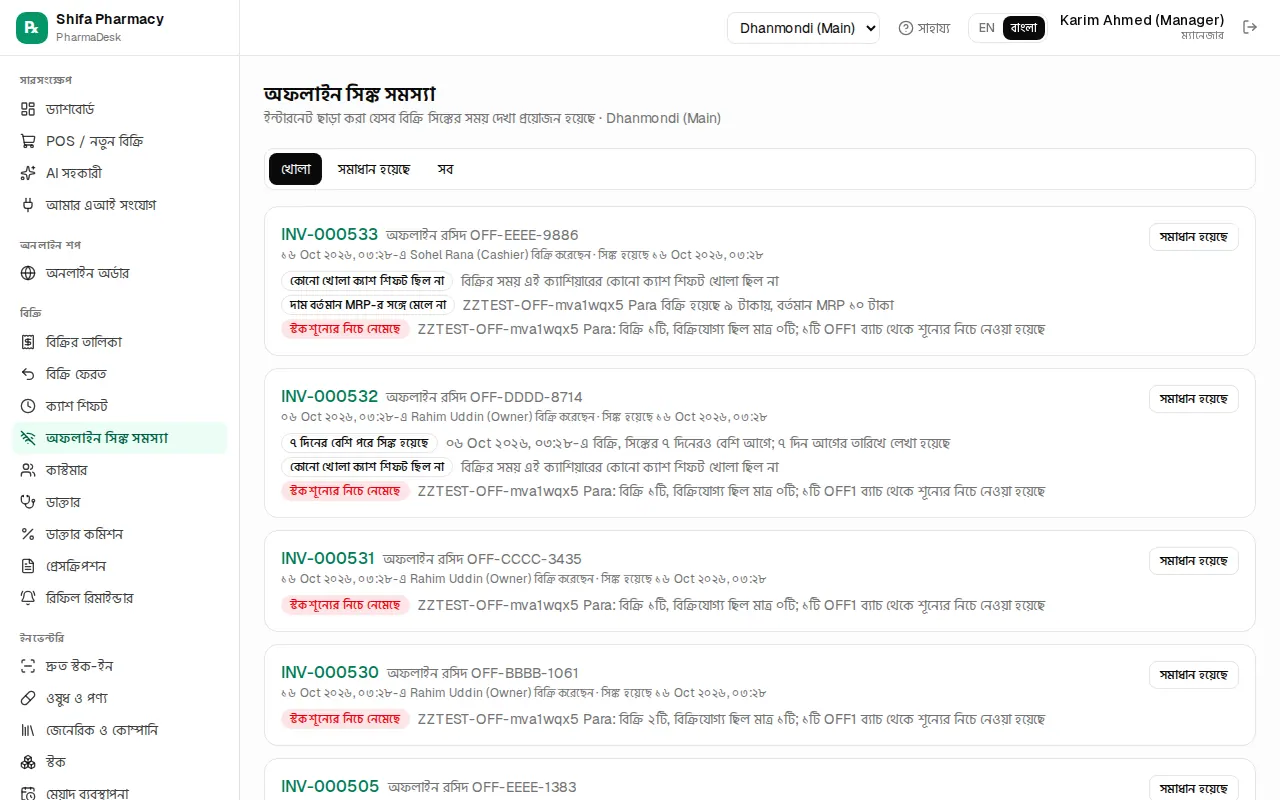Open জেনেরিক ও কোম্পানি in the sidebar
This screenshot has height=800, width=1280.
[x=120, y=730]
